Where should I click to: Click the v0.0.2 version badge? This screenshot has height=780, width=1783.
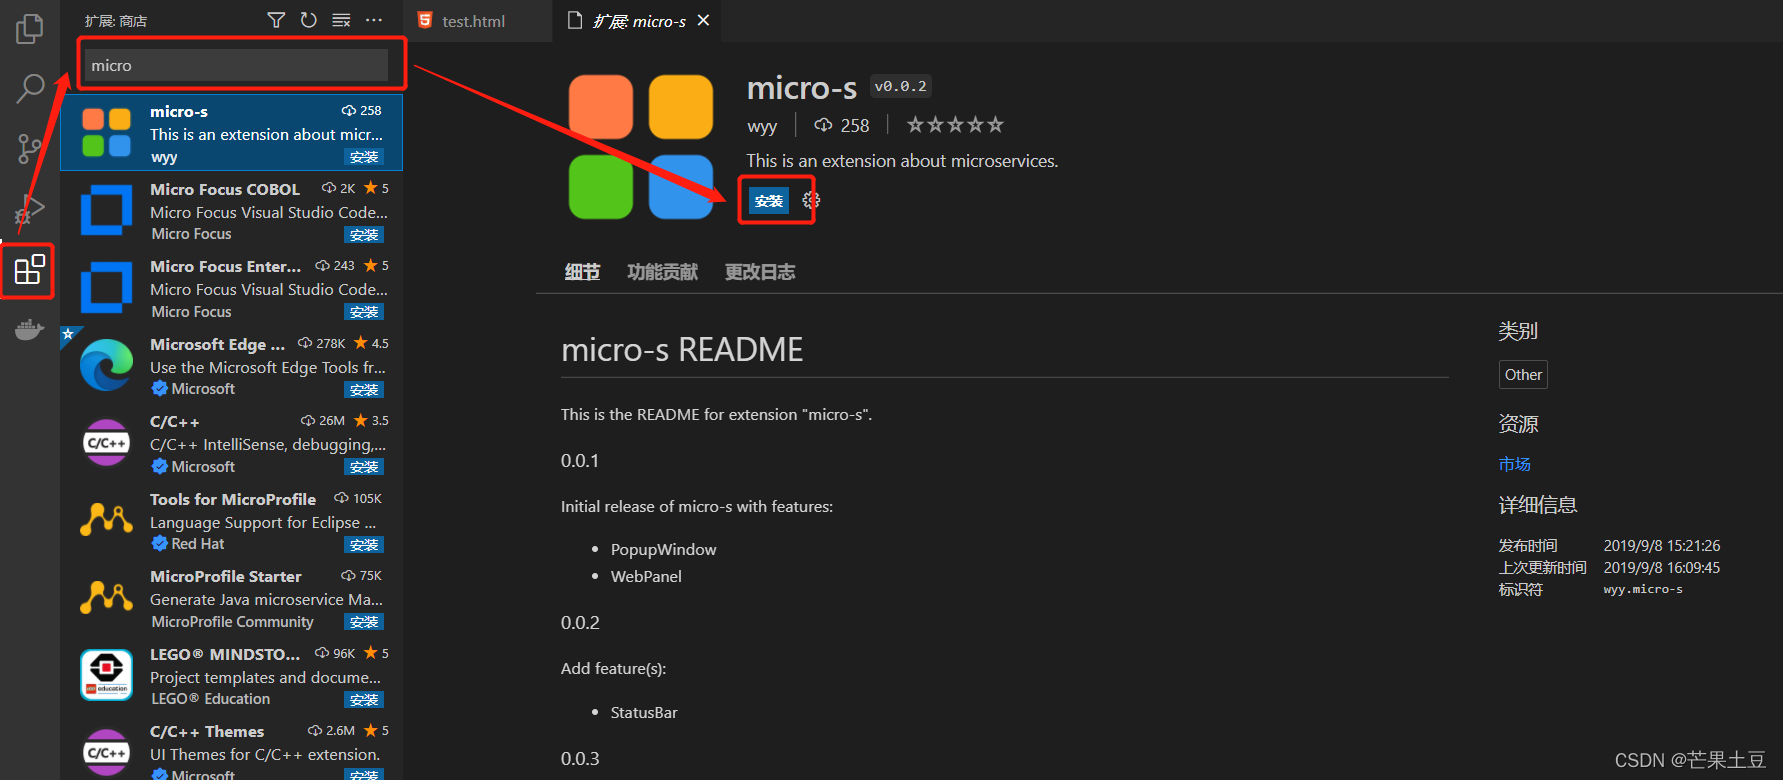click(x=900, y=87)
